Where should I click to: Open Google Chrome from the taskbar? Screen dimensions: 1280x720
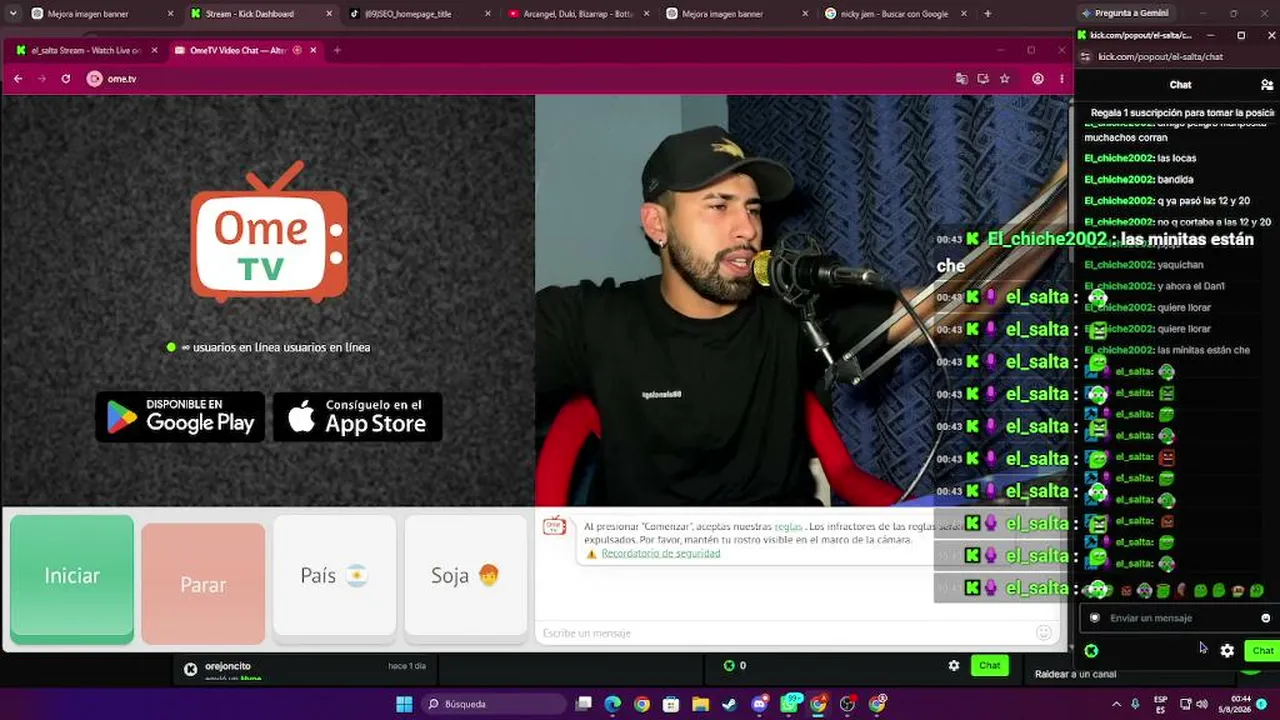pyautogui.click(x=642, y=704)
